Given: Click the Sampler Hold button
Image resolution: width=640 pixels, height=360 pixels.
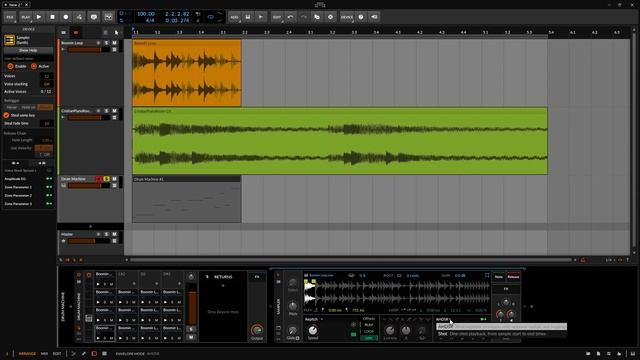Looking at the screenshot, I should [498, 277].
